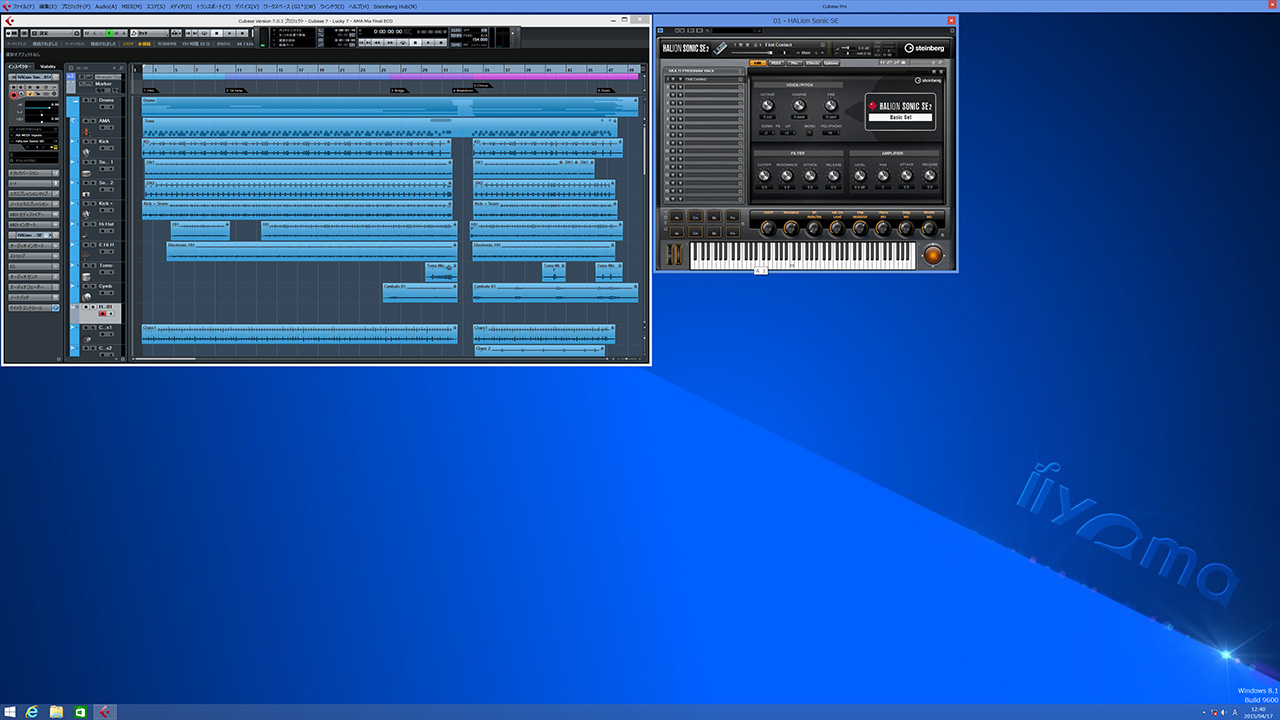Click Fast Forward in the transport panel
Viewport: 1280px width, 720px height.
pos(390,42)
